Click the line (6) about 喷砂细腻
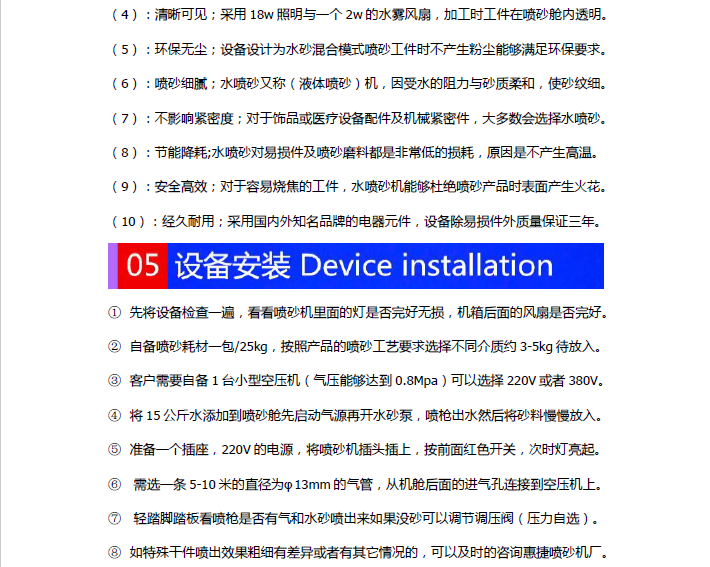Screen dimensions: 710x567 (359, 84)
